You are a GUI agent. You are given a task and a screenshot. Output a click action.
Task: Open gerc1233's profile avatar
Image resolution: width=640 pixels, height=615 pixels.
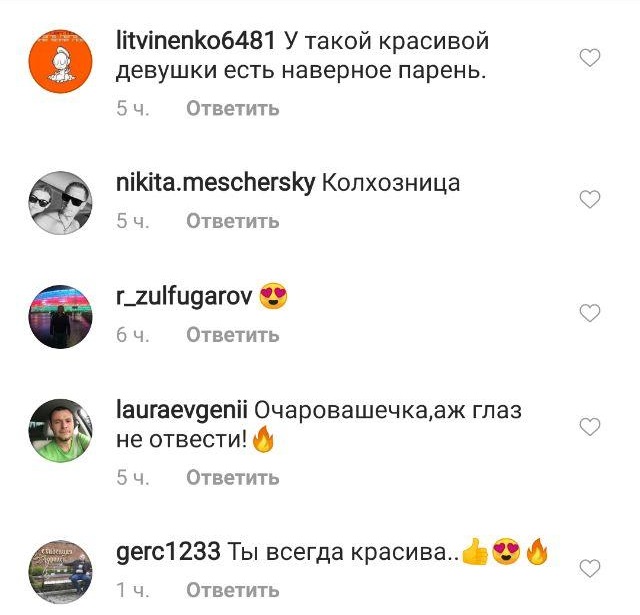click(x=60, y=572)
